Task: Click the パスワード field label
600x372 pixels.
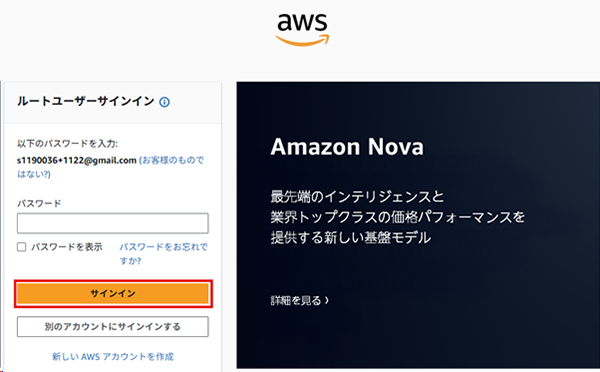Action: pyautogui.click(x=39, y=204)
